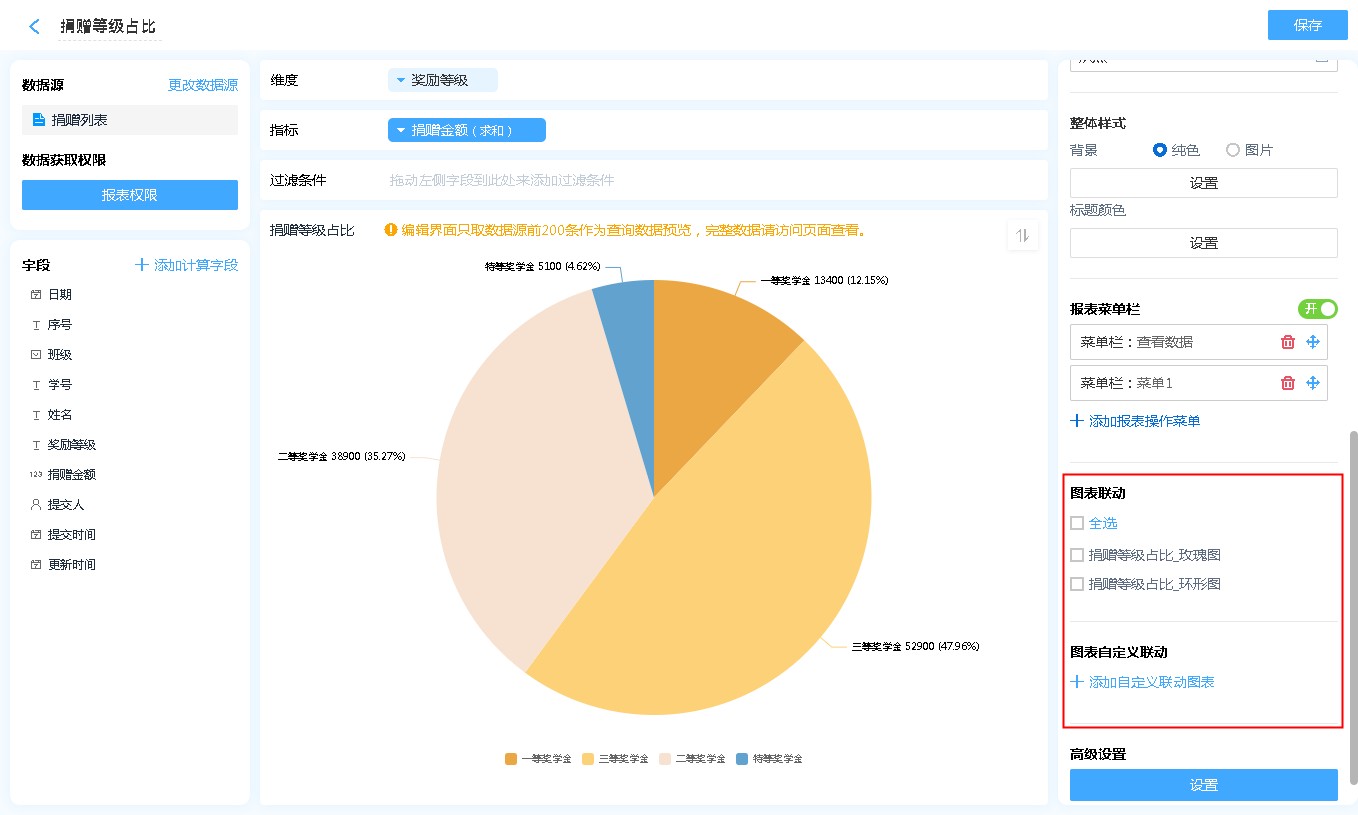Image resolution: width=1358 pixels, height=815 pixels.
Task: Delete the 菜单1 menu bar item
Action: [1288, 383]
